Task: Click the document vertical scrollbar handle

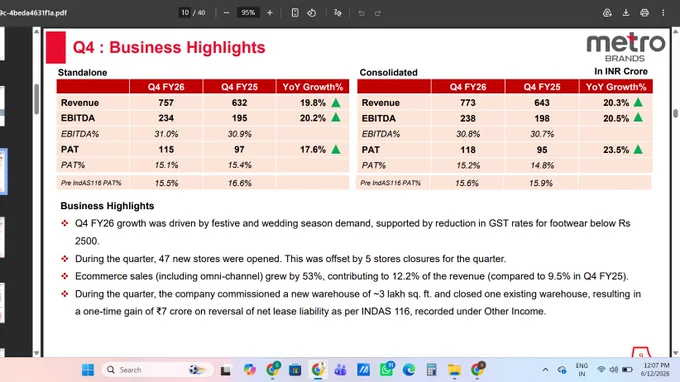Action: [x=675, y=113]
